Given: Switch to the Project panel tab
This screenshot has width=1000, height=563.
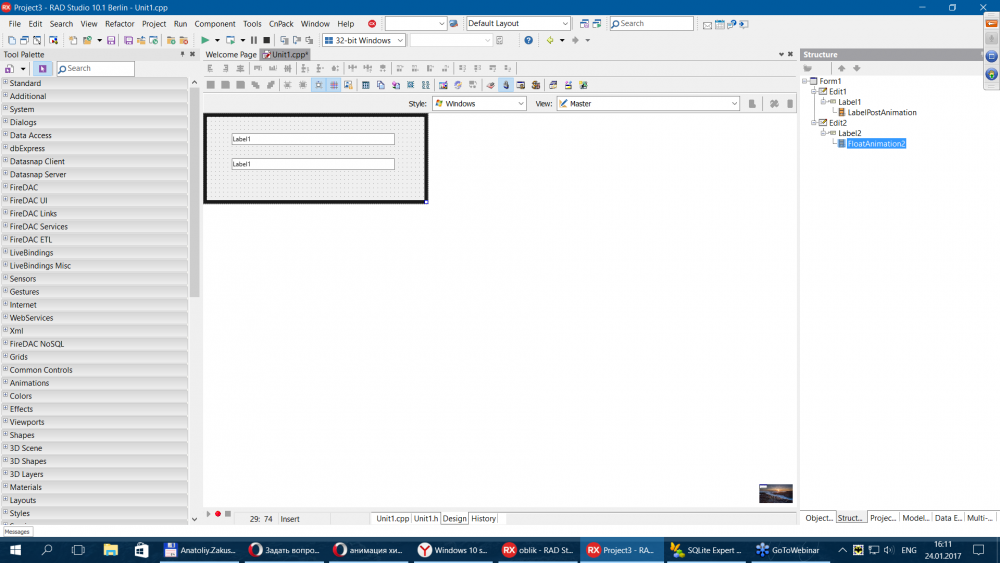Looking at the screenshot, I should [x=883, y=518].
